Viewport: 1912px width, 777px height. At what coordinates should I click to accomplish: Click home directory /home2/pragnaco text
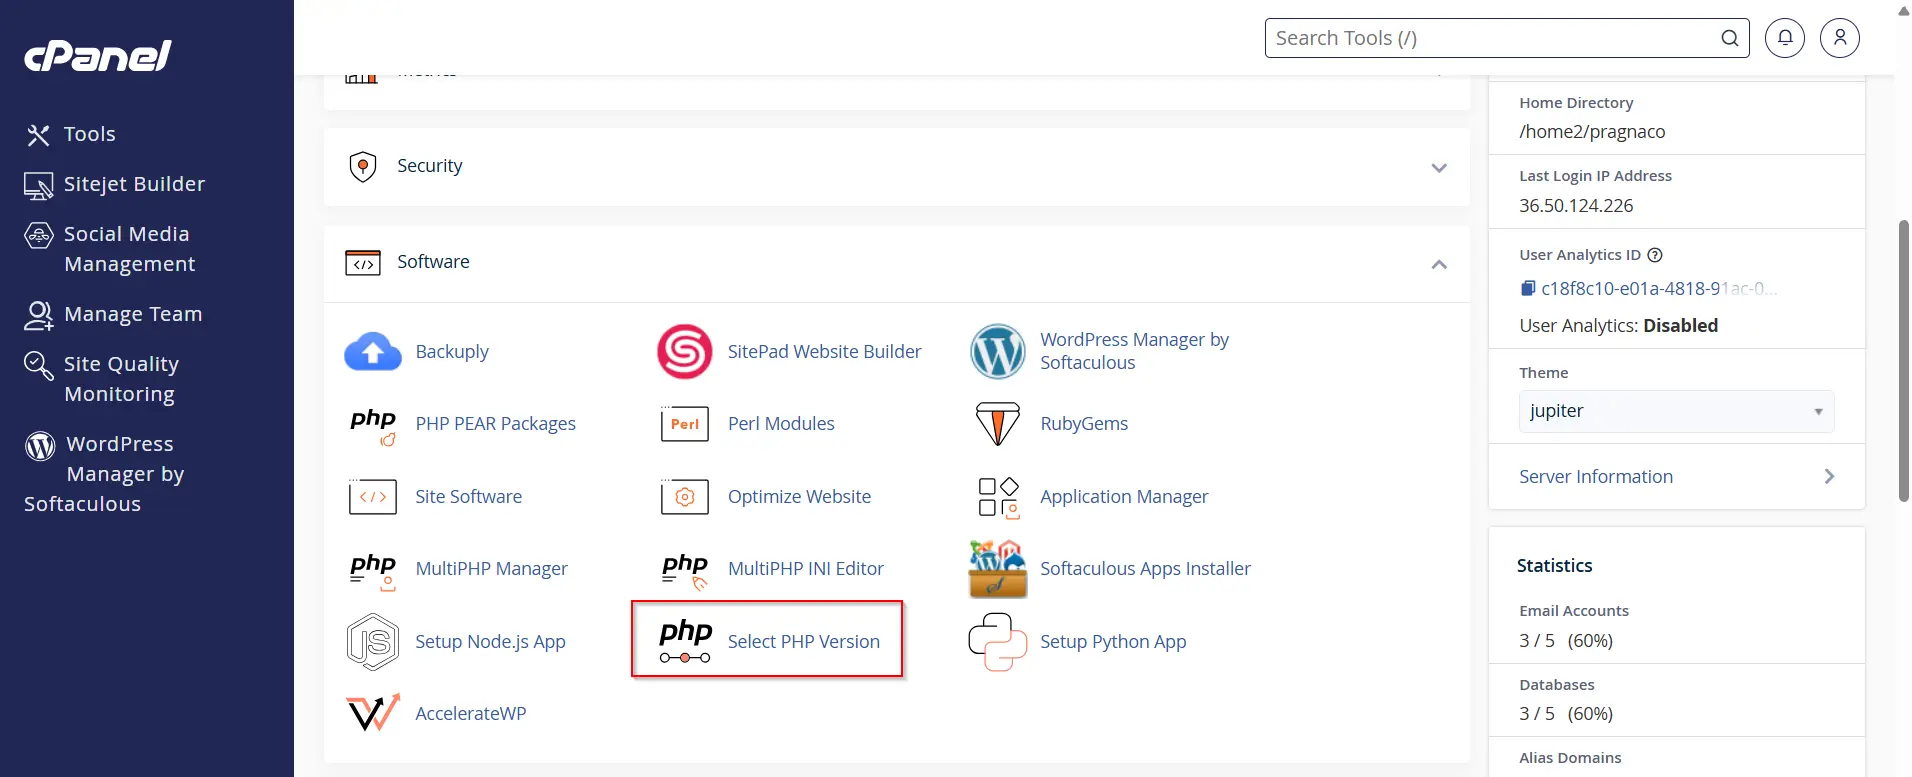[x=1592, y=132]
